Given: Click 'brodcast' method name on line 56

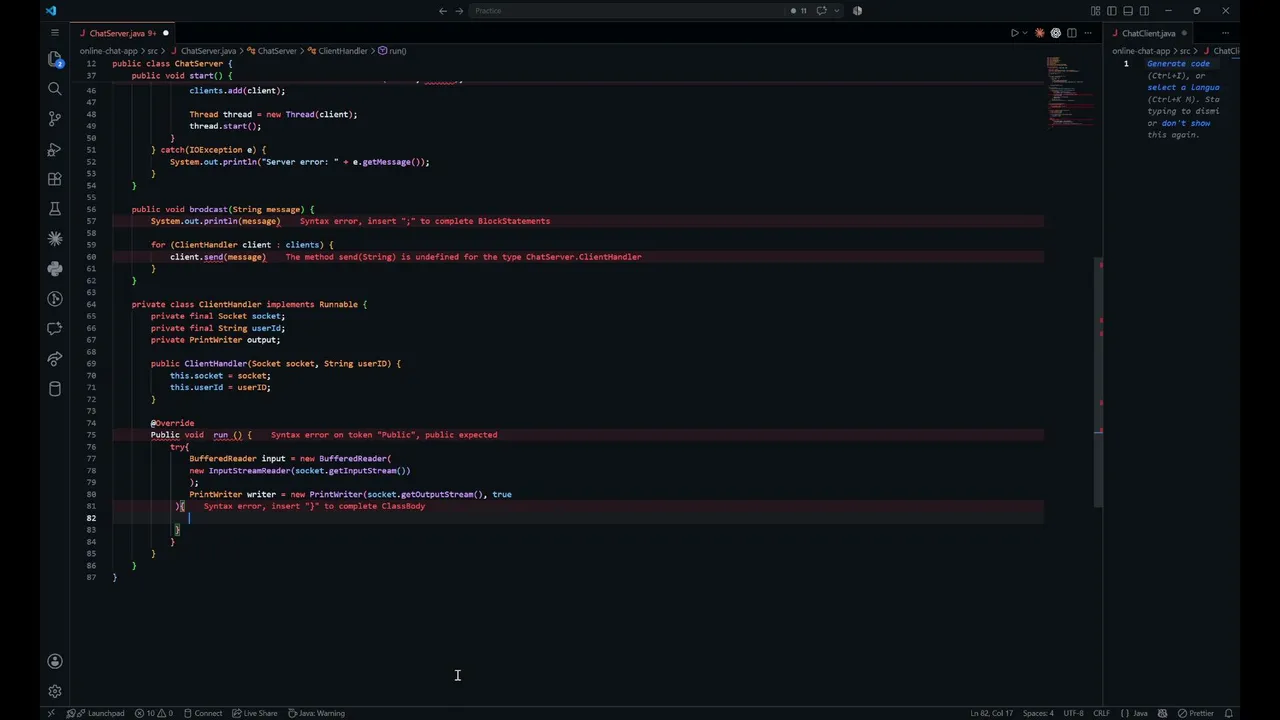Looking at the screenshot, I should click(x=208, y=210).
